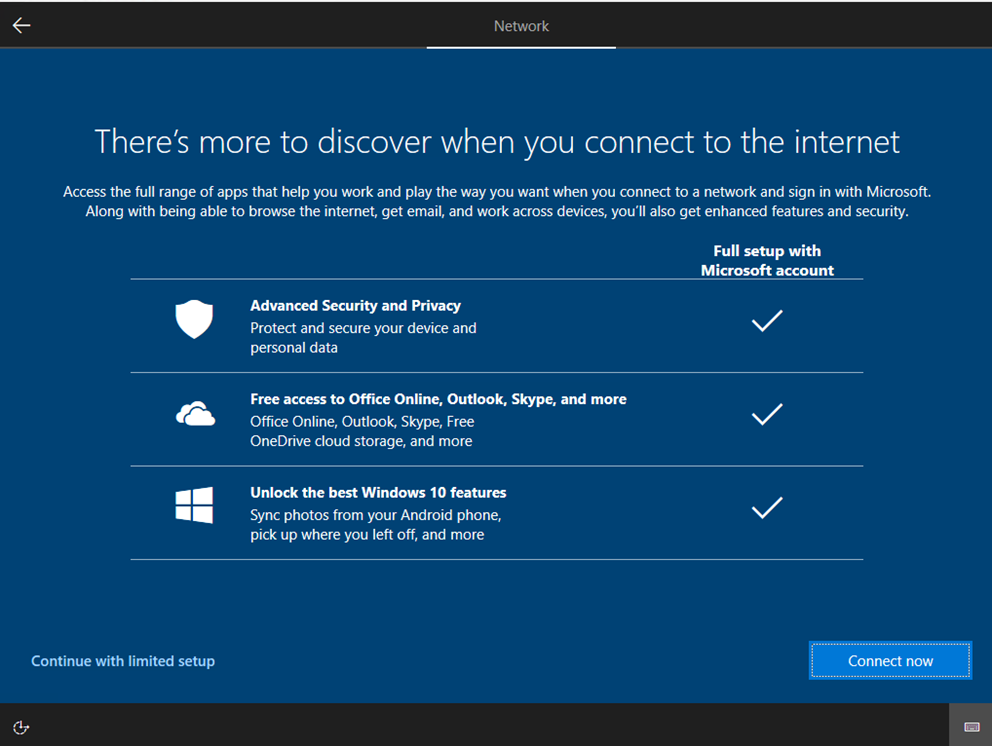Expand the Full setup with Microsoft account column
The width and height of the screenshot is (992, 746).
(766, 260)
